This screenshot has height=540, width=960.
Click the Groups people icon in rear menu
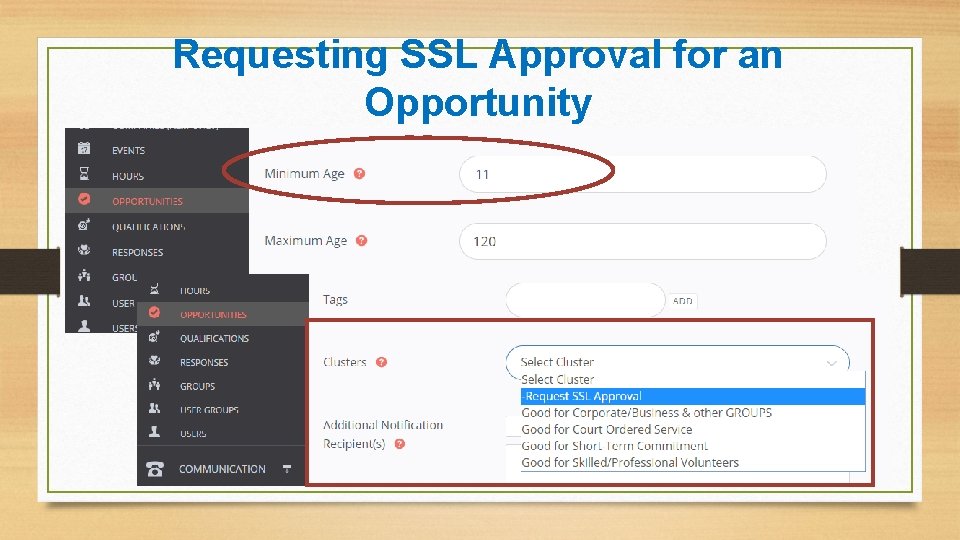coord(84,276)
